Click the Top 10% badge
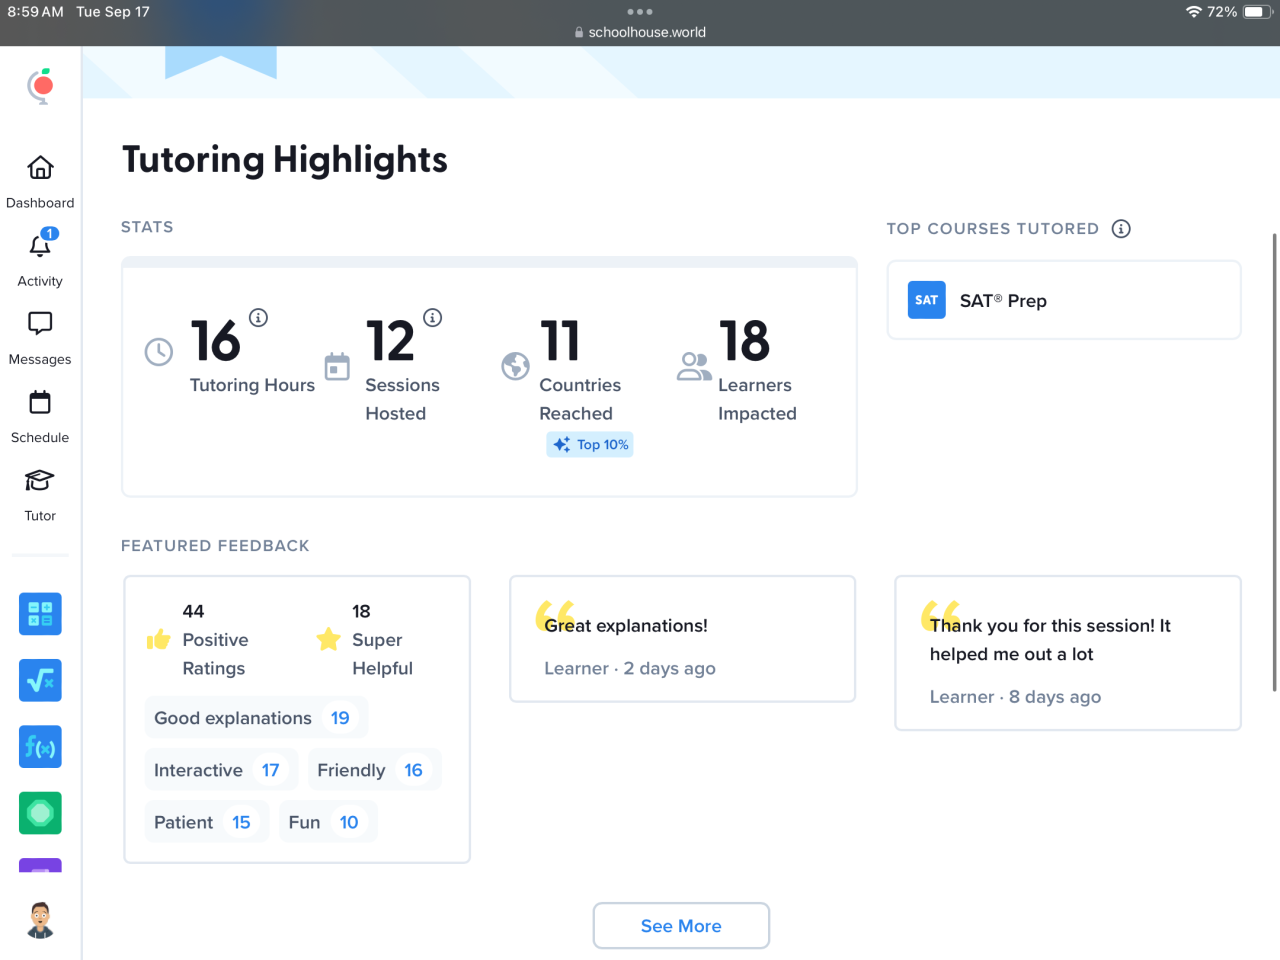 tap(590, 445)
